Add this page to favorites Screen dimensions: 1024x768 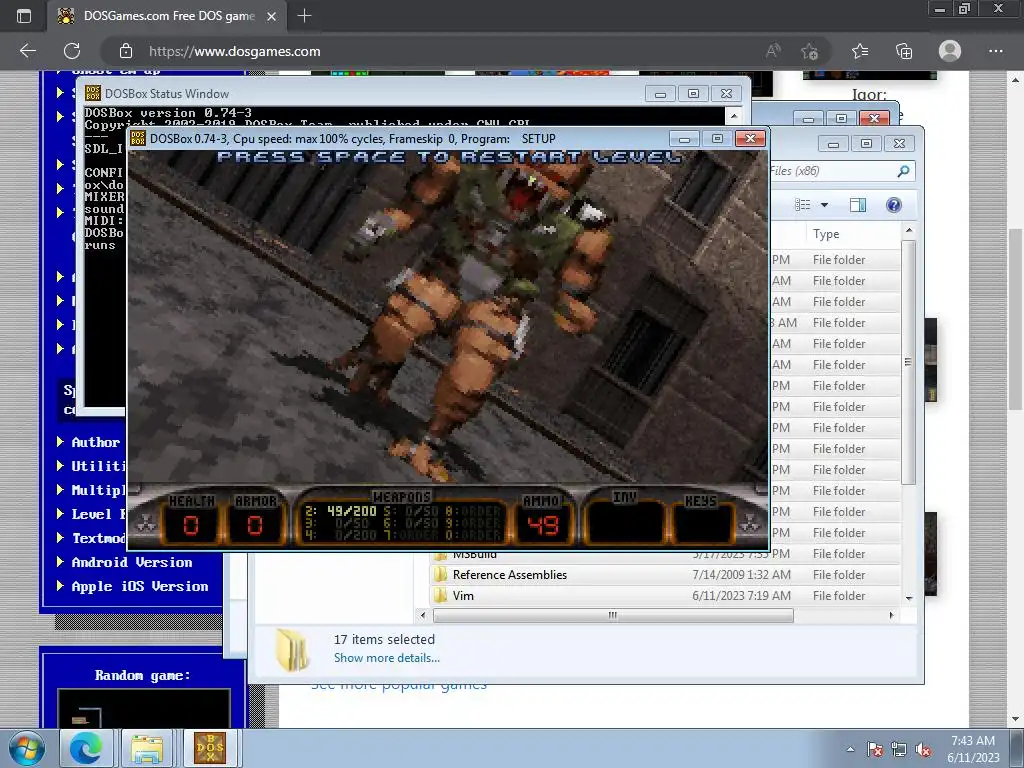tap(810, 51)
